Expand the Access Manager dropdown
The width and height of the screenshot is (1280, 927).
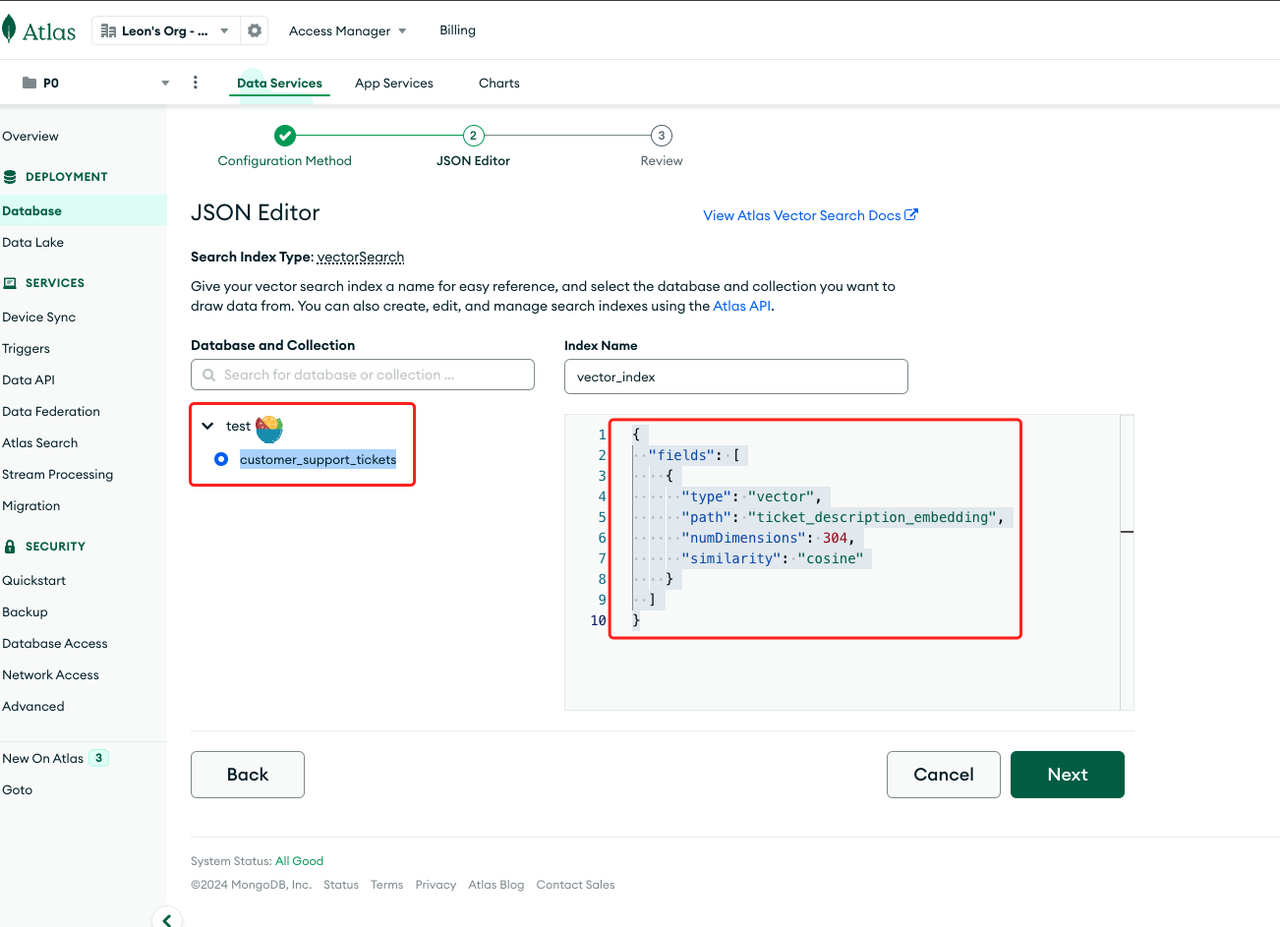click(x=347, y=31)
